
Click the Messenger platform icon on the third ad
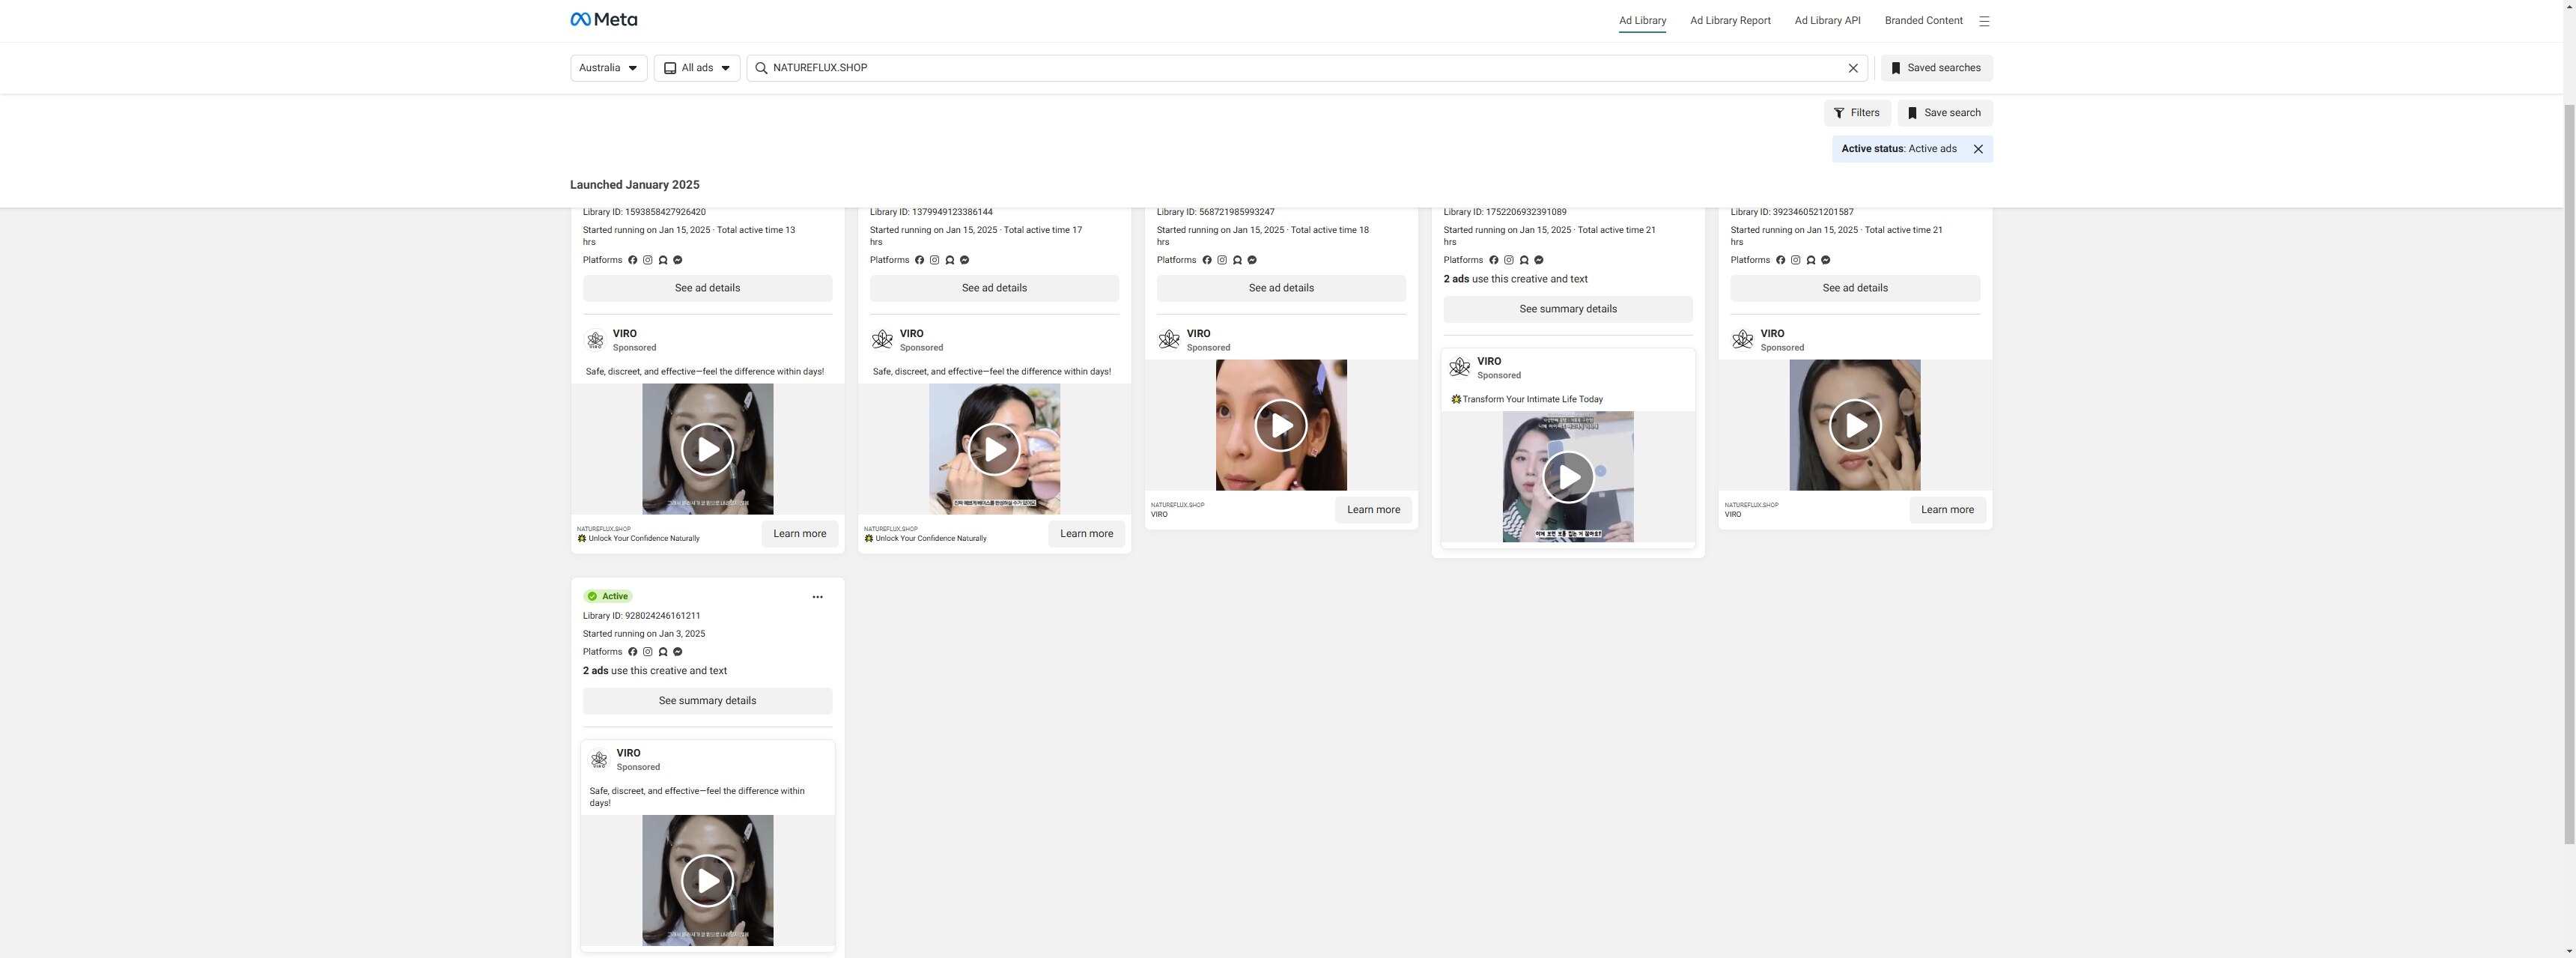1251,259
